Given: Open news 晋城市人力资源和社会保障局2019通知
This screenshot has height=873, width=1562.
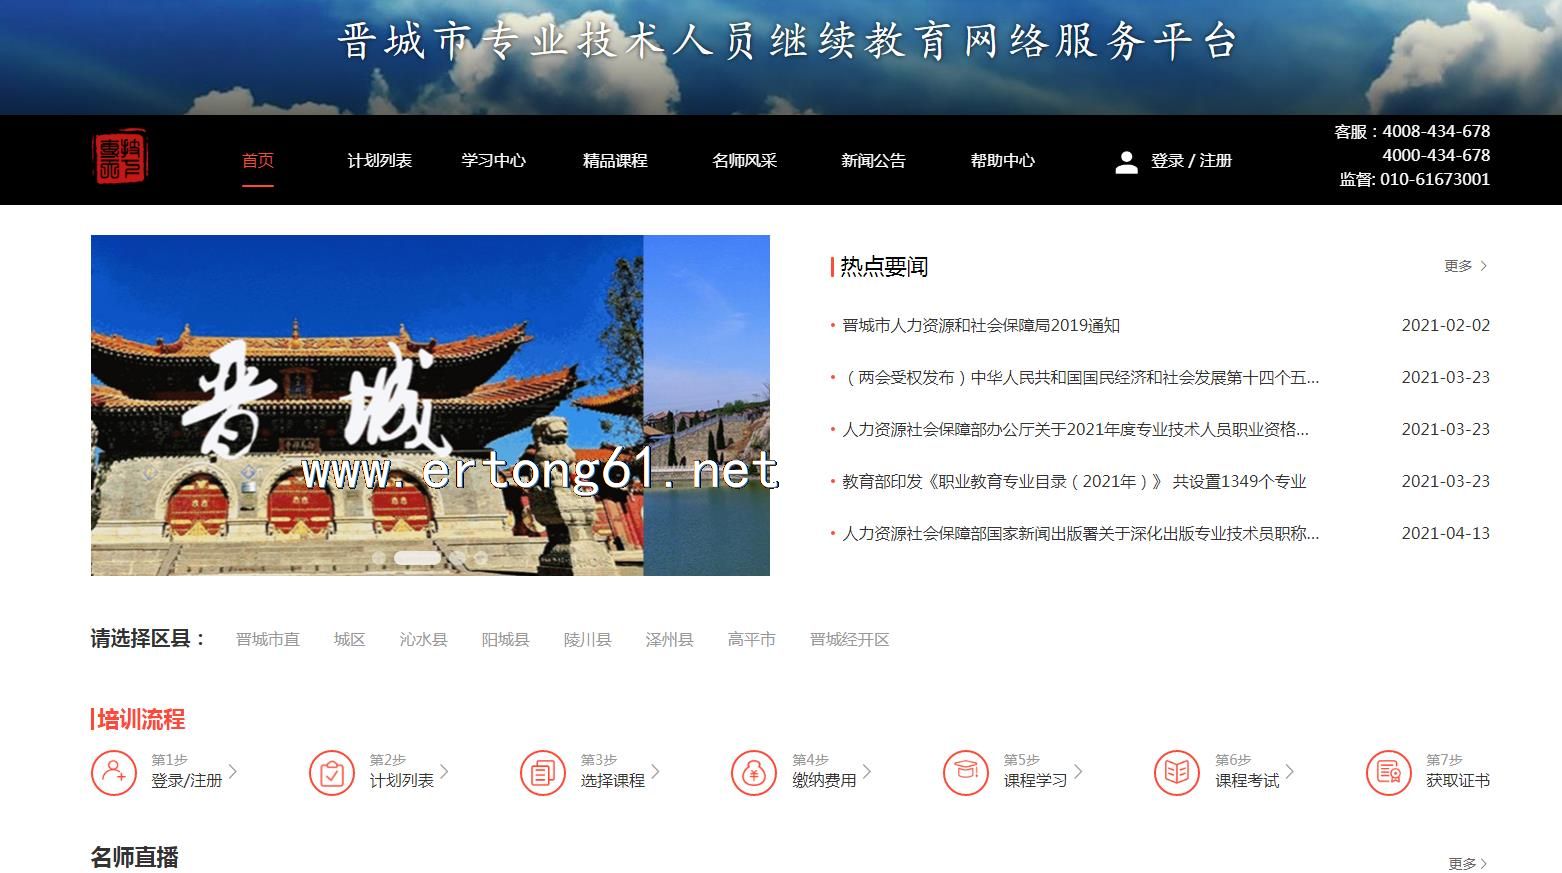Looking at the screenshot, I should 980,326.
